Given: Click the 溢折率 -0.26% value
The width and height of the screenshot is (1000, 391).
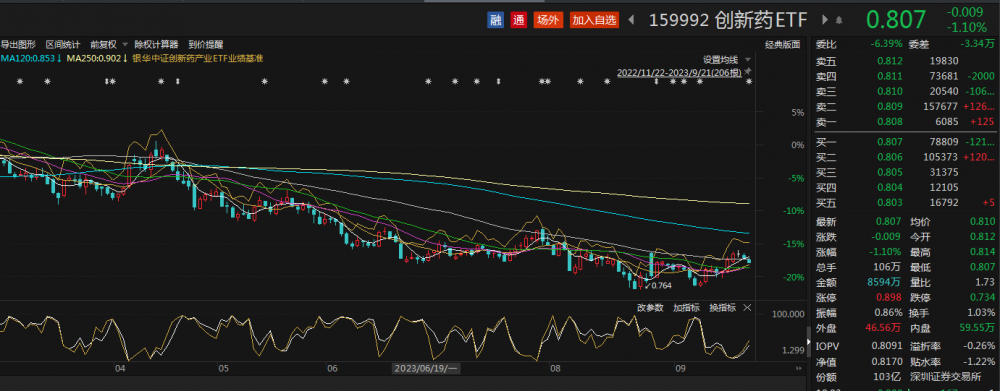Looking at the screenshot, I should [x=978, y=347].
